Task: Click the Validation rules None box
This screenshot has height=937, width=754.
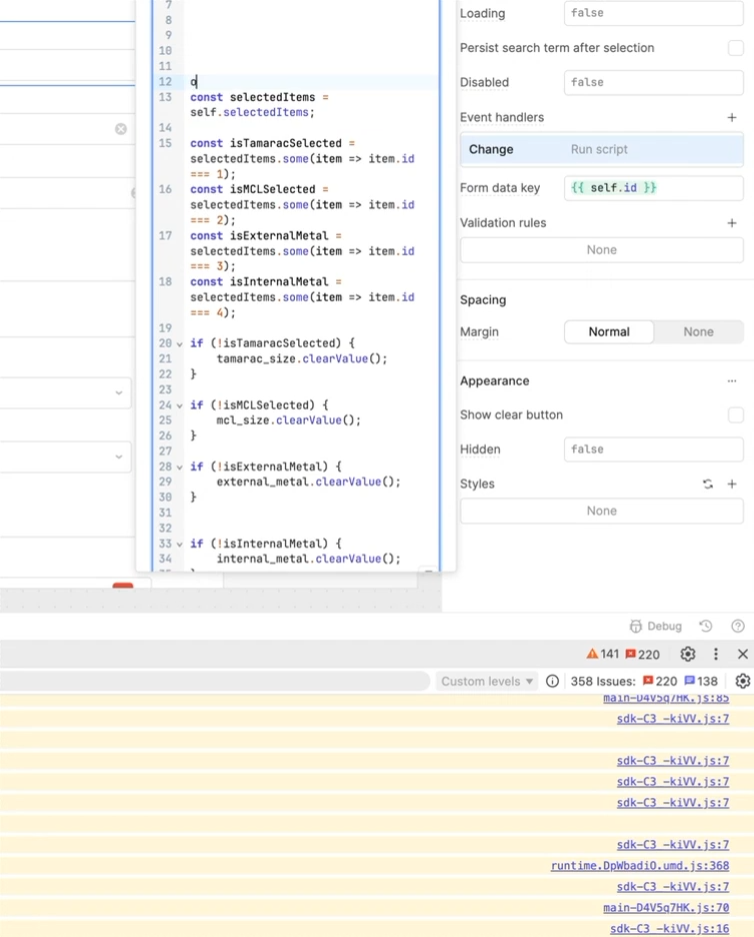Action: point(602,250)
